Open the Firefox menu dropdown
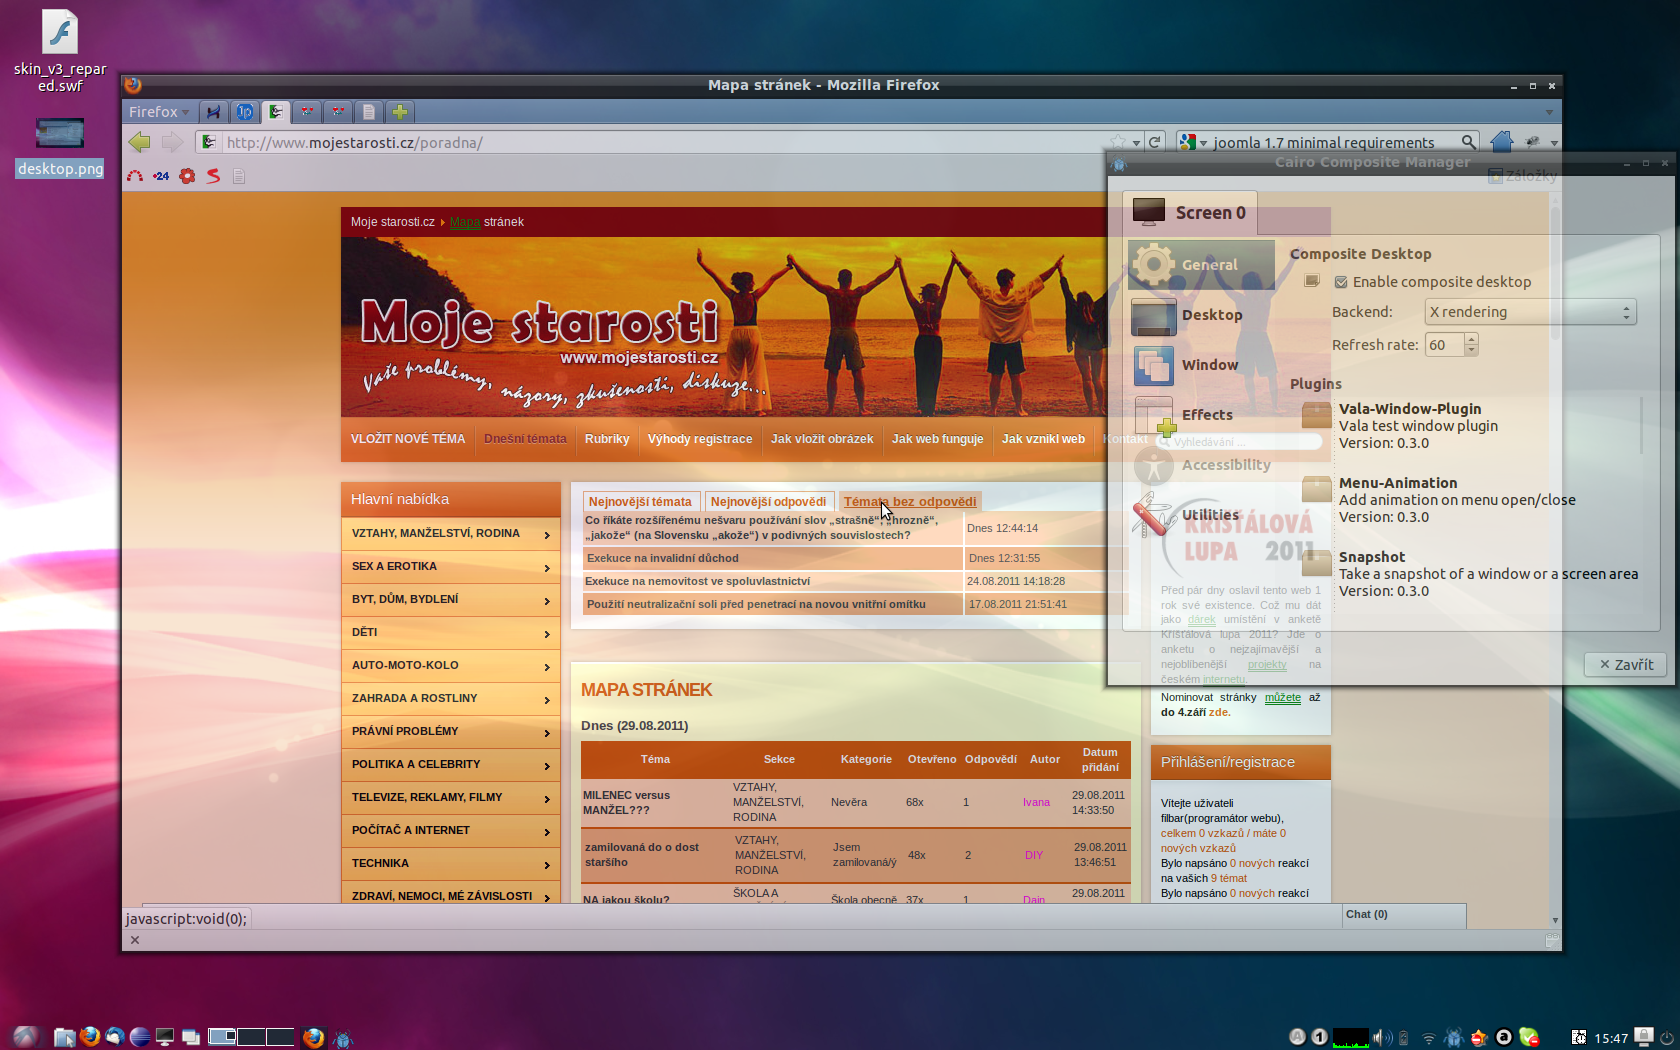The image size is (1680, 1050). 159,112
